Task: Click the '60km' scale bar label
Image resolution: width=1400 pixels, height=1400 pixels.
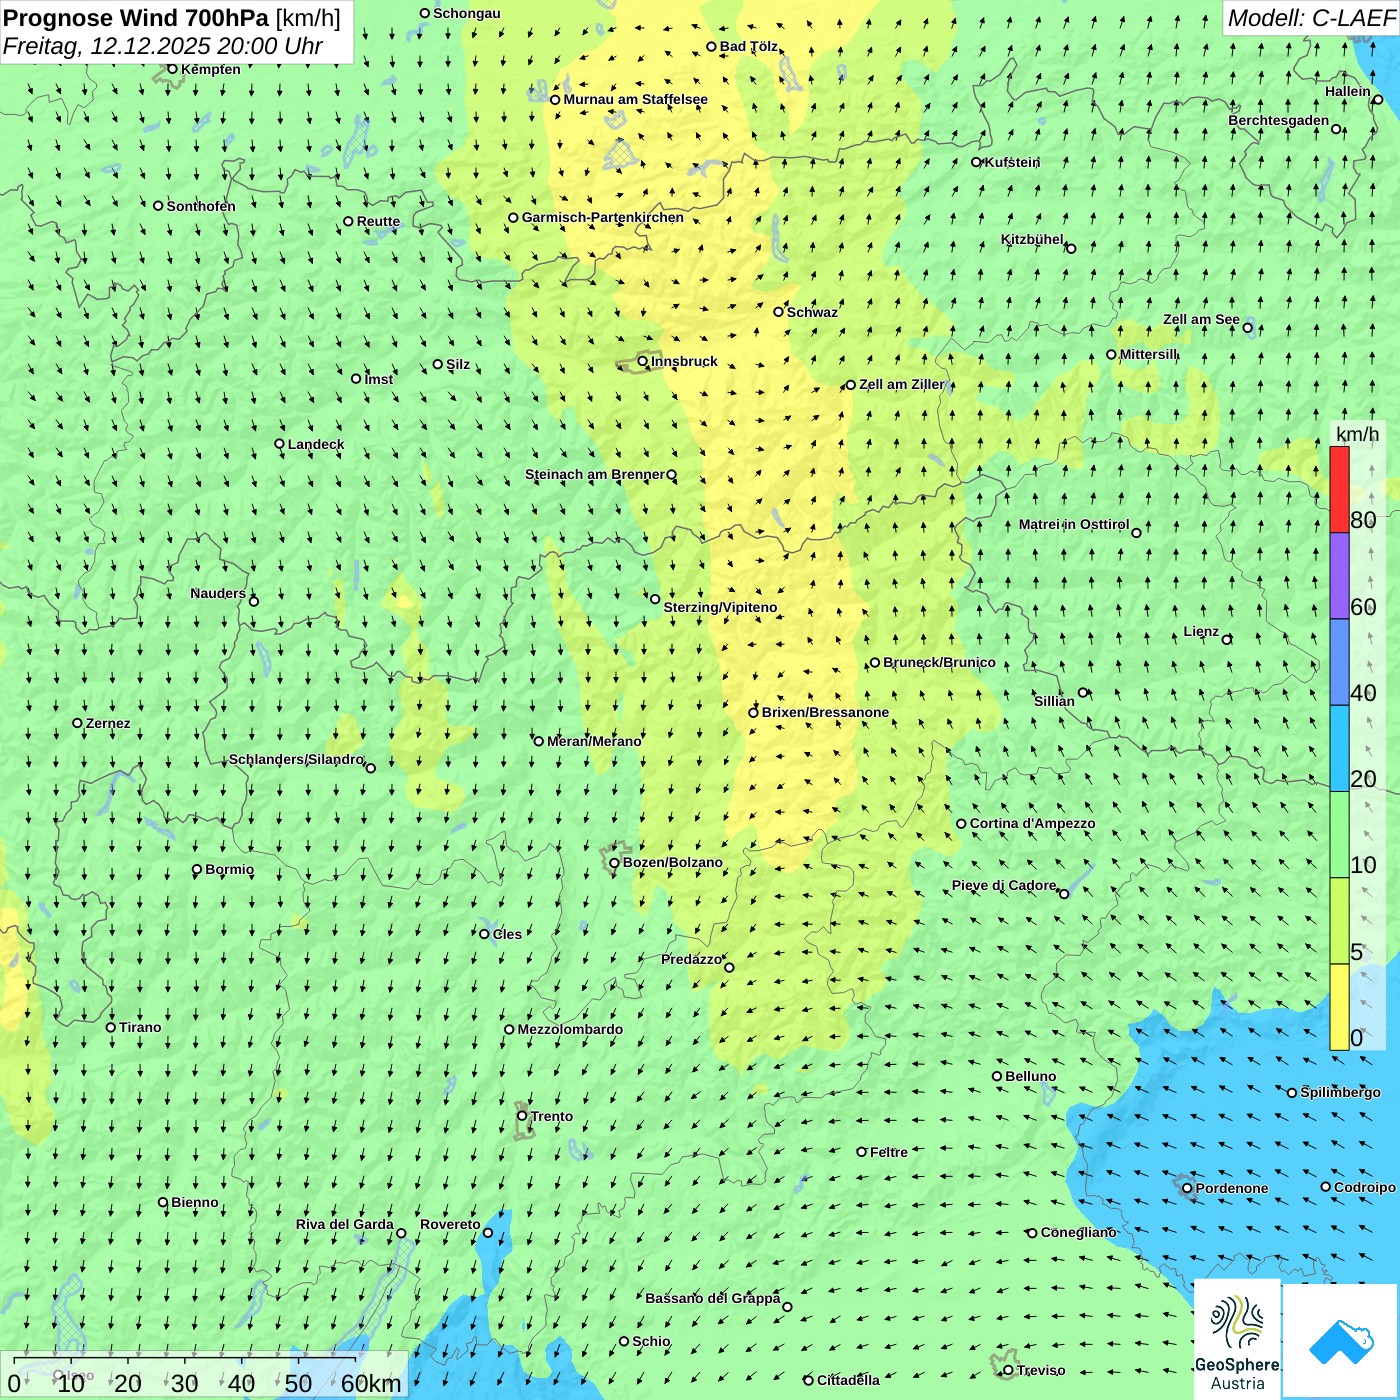Action: (x=371, y=1383)
